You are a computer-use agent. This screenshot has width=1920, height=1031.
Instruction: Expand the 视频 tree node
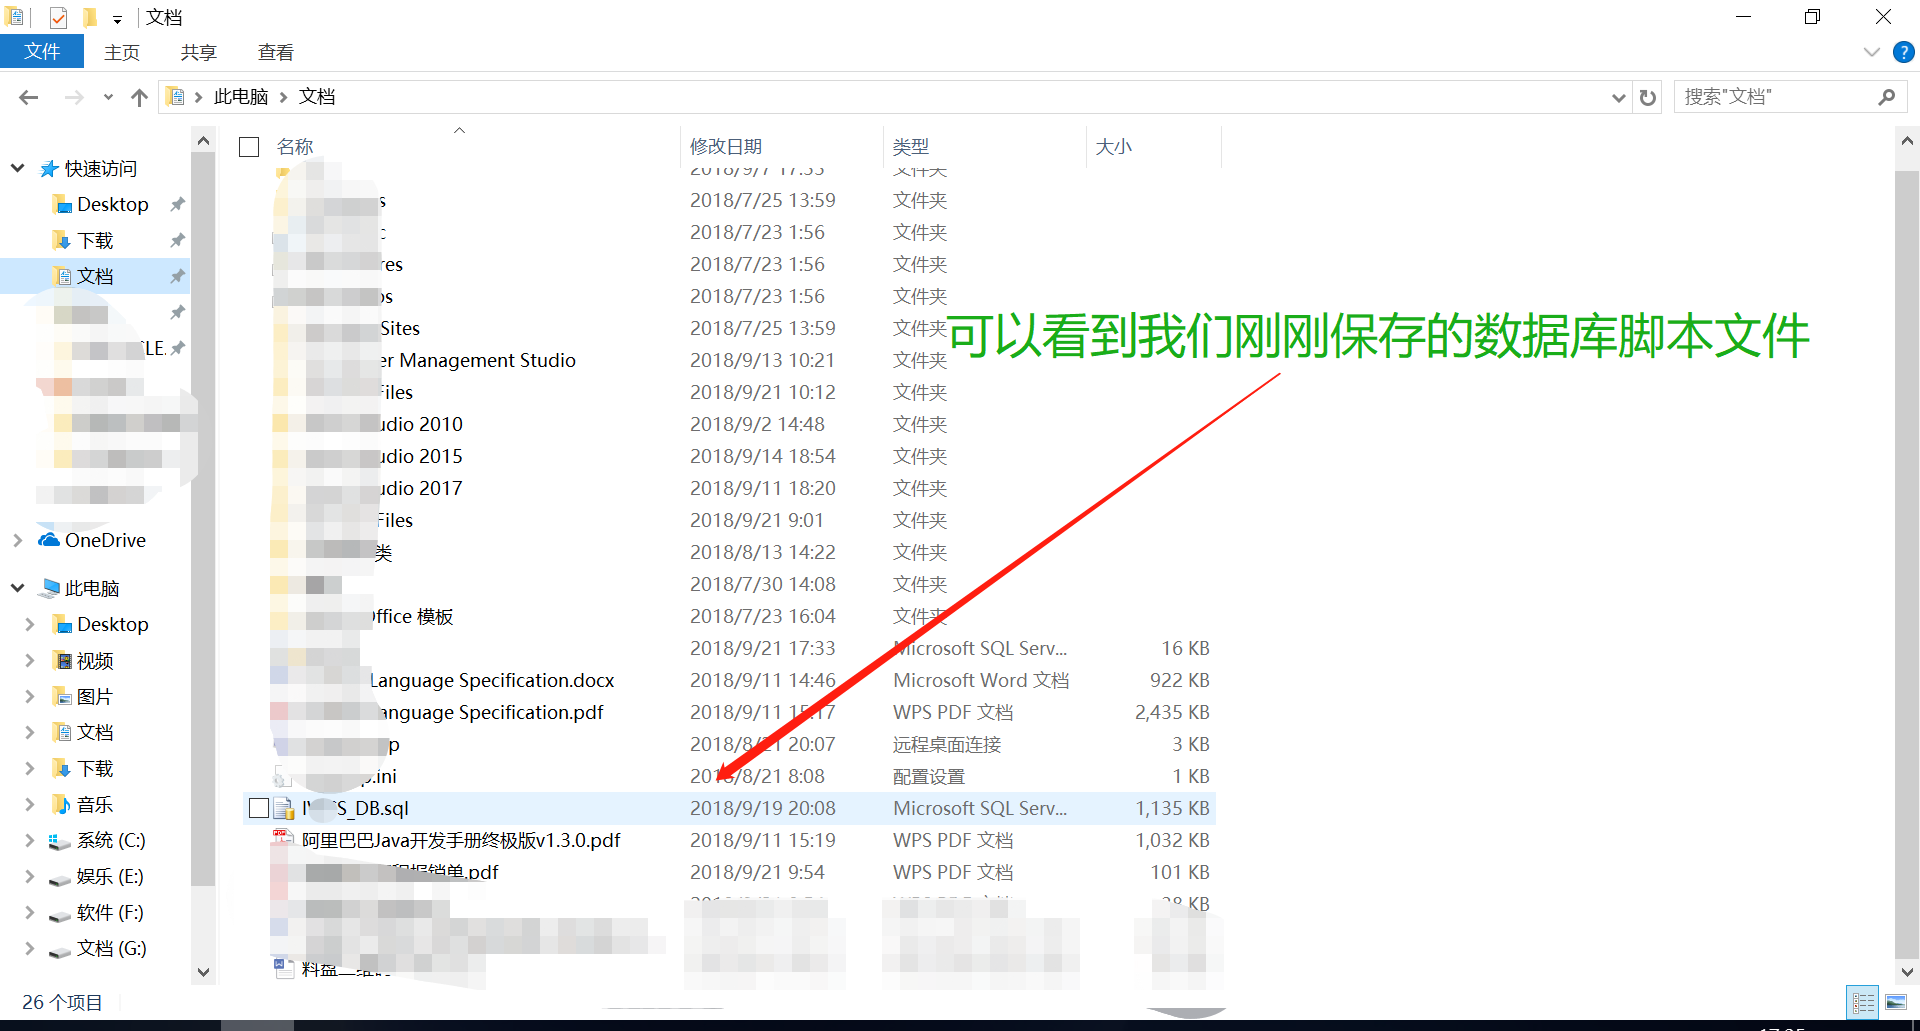tap(29, 660)
